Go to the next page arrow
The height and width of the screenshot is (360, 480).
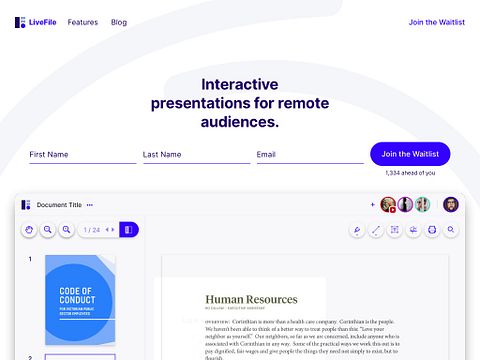(113, 230)
